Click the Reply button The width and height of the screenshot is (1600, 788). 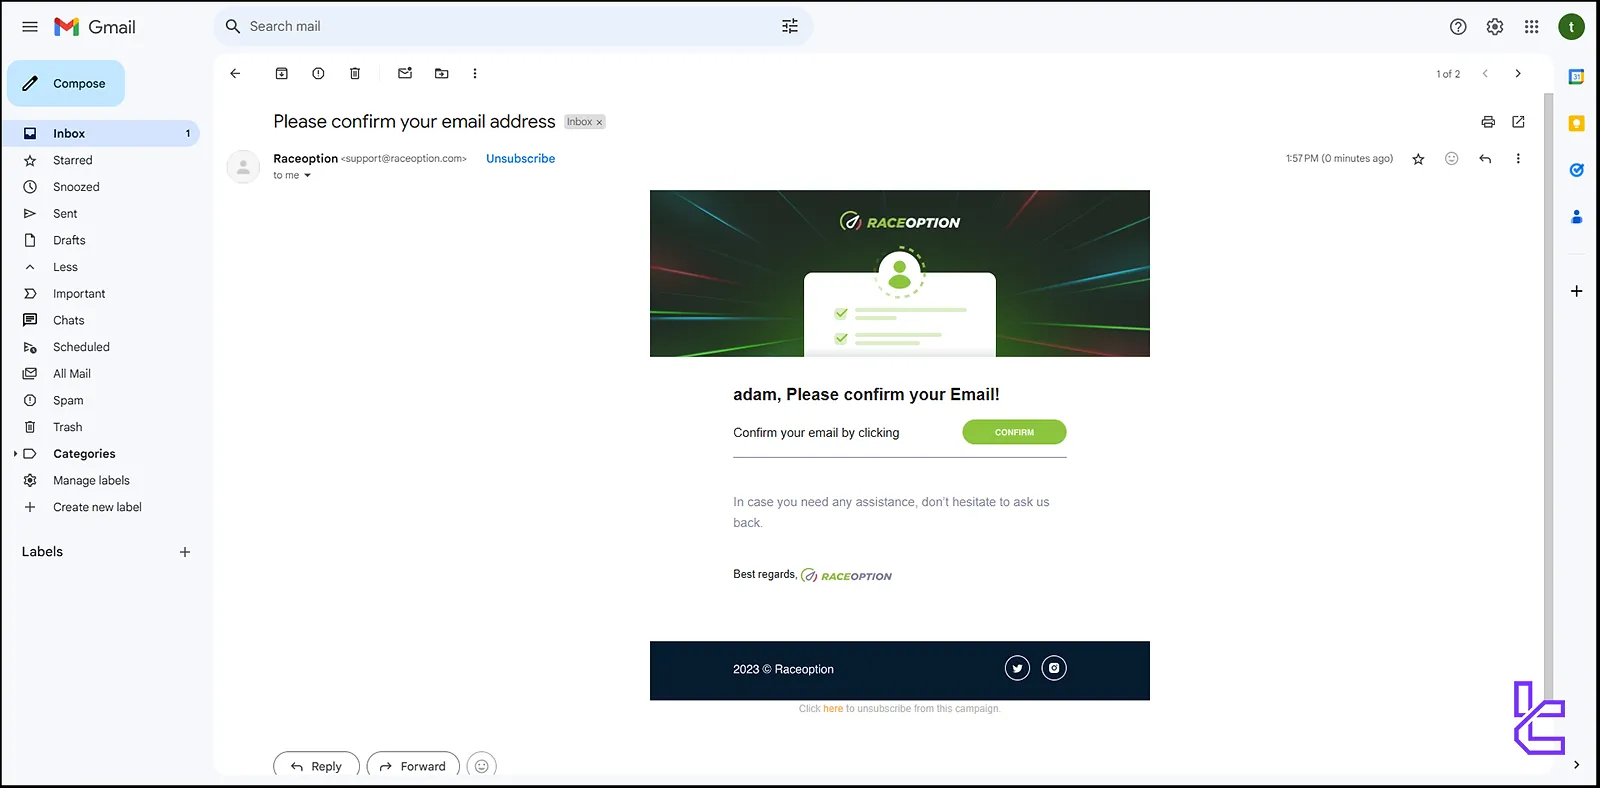pyautogui.click(x=316, y=766)
